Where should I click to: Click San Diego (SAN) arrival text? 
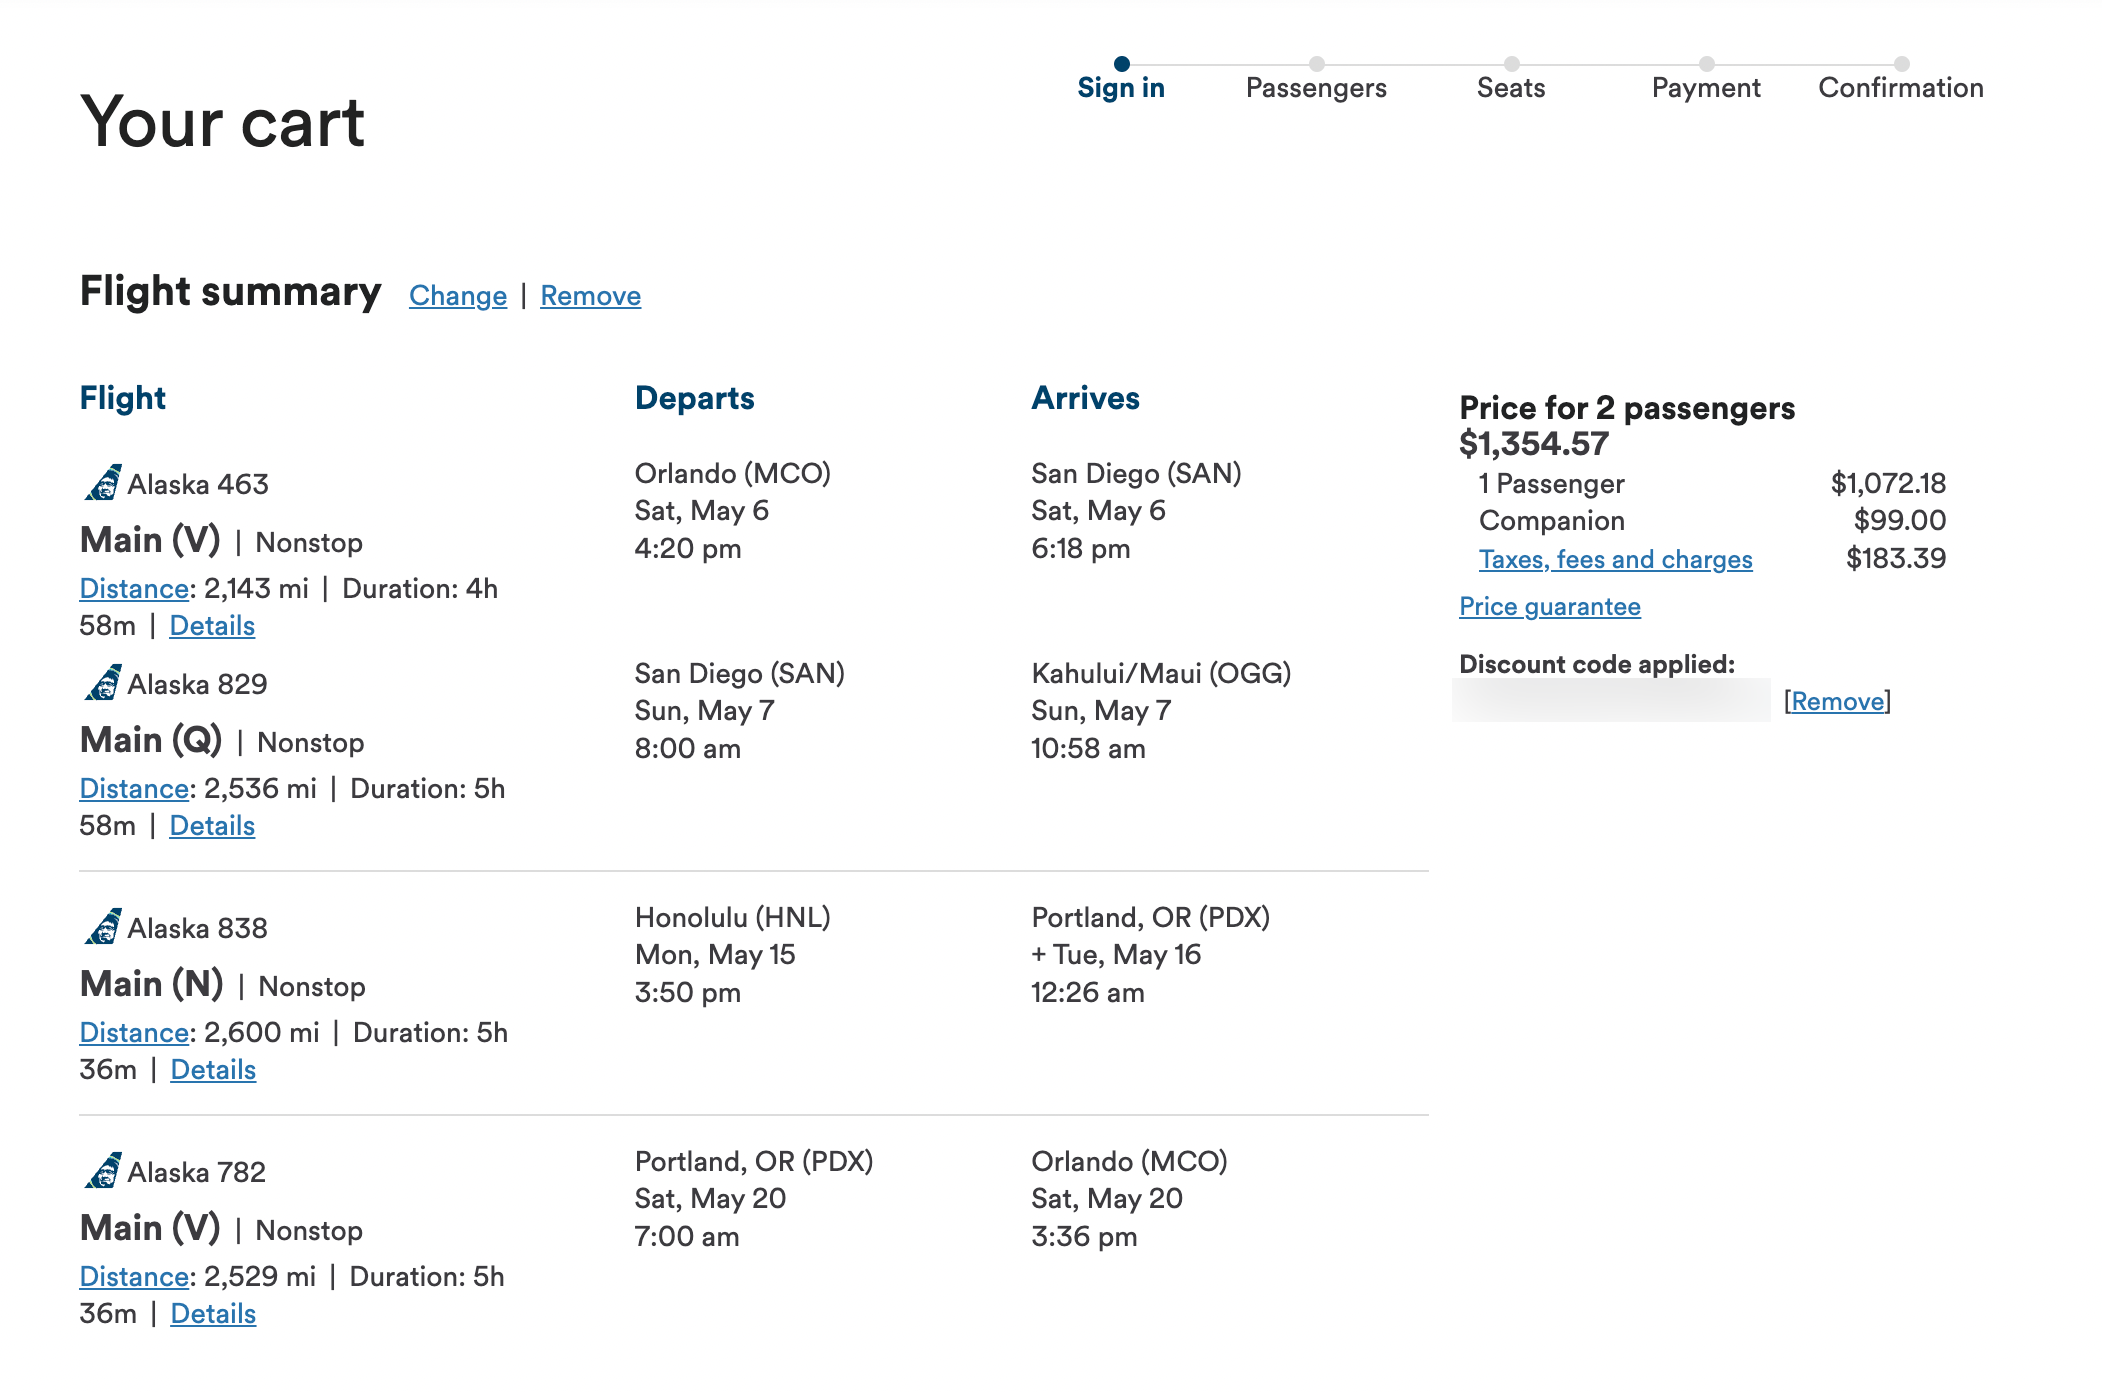pos(1136,474)
